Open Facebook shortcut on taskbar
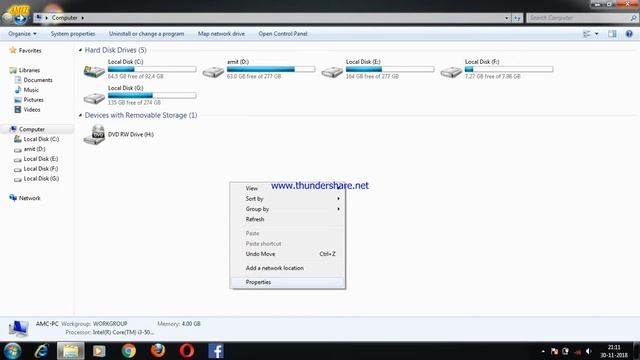Image resolution: width=640 pixels, height=360 pixels. click(216, 351)
